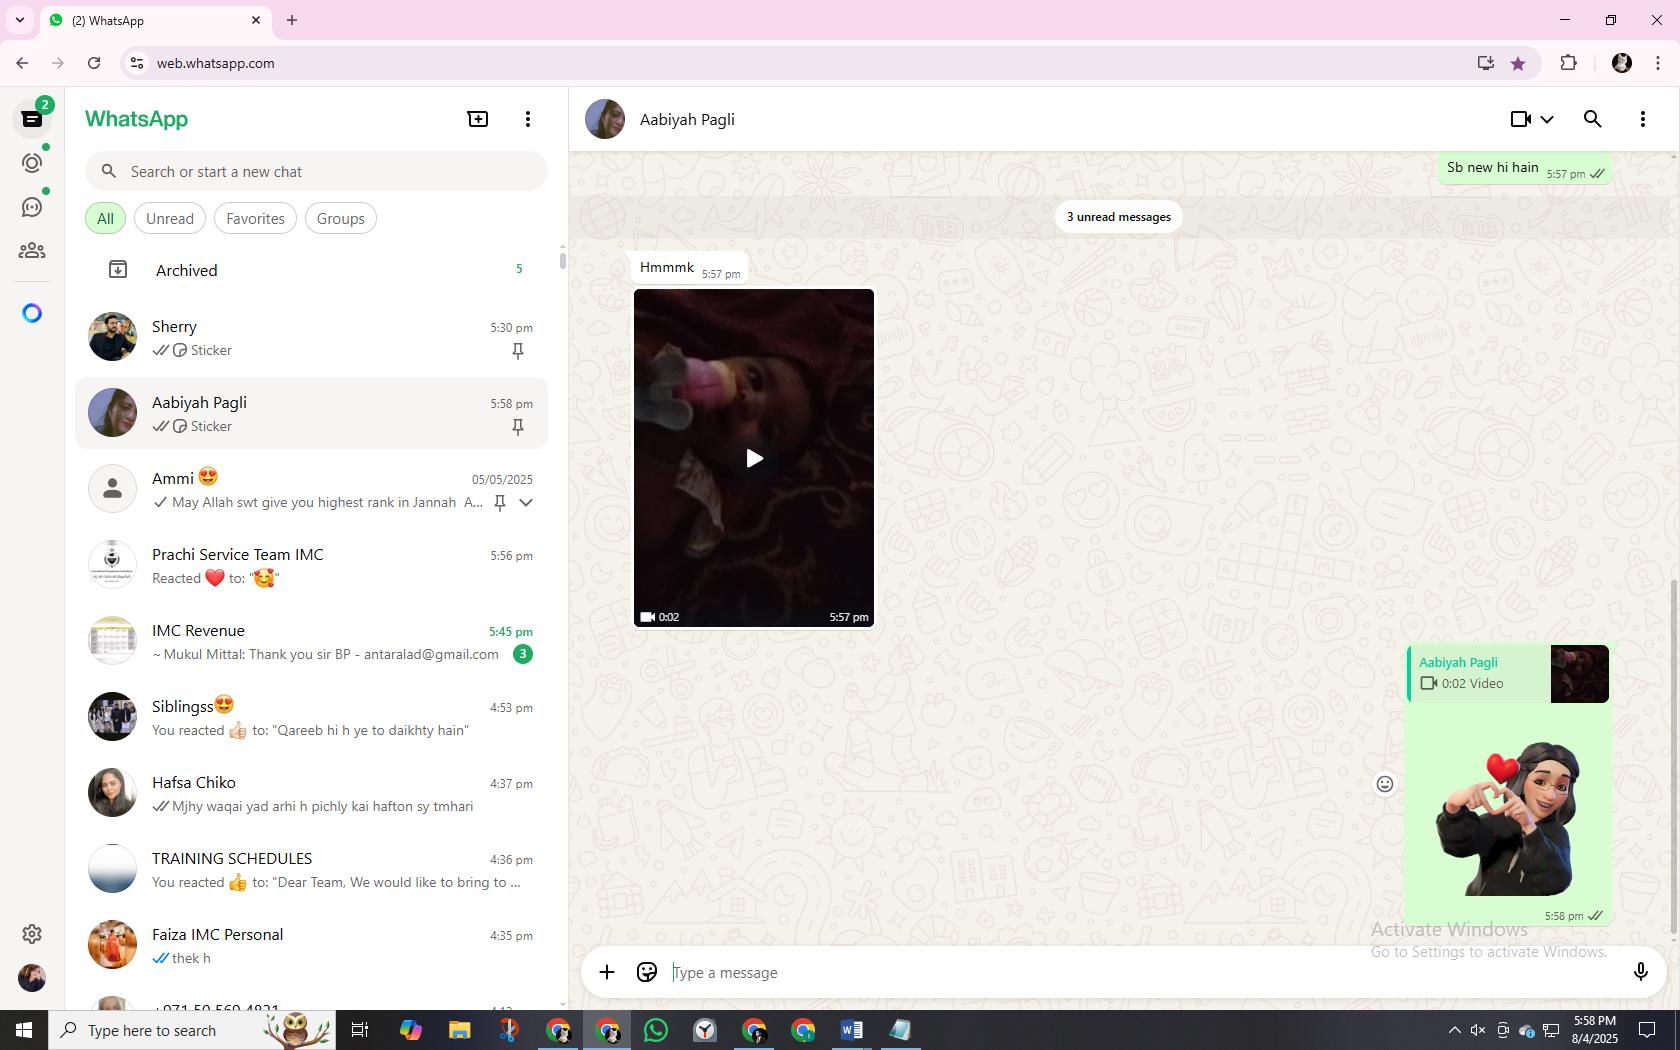Focus the Type a message field

click(1144, 973)
